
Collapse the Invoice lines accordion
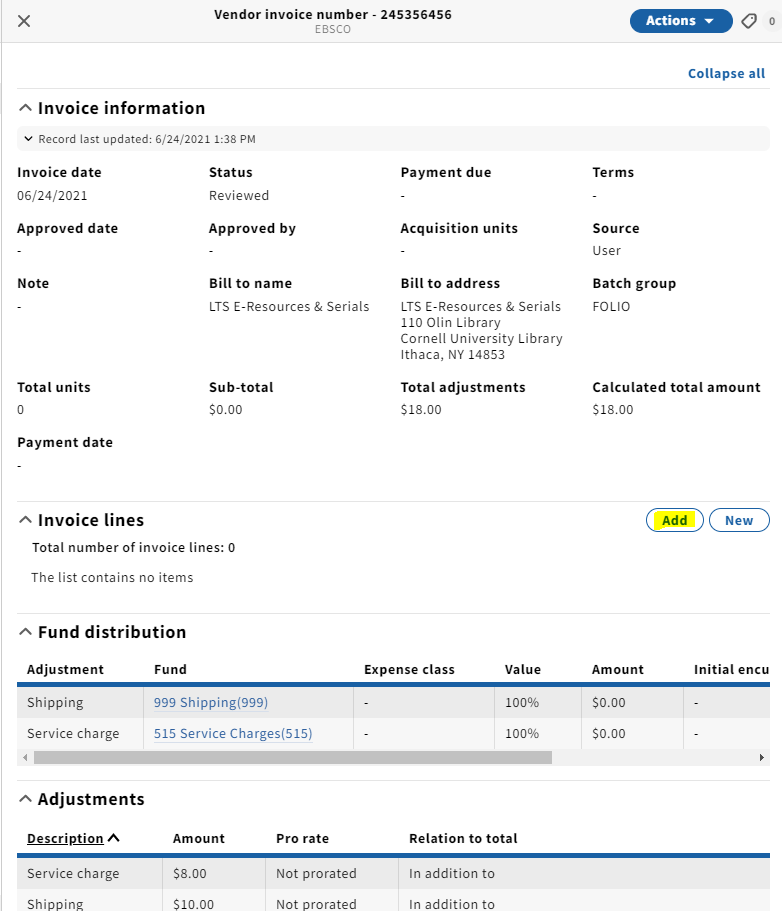(x=25, y=520)
